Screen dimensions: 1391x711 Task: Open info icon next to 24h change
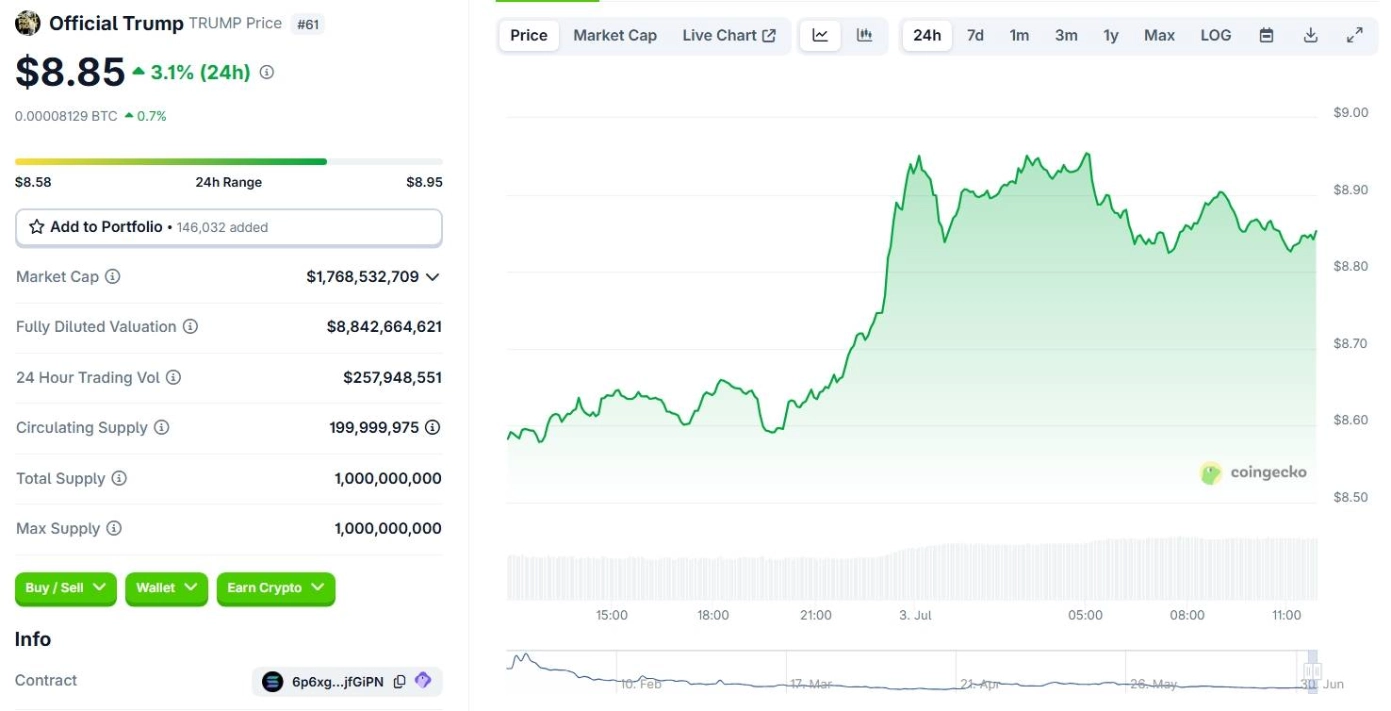click(x=267, y=72)
